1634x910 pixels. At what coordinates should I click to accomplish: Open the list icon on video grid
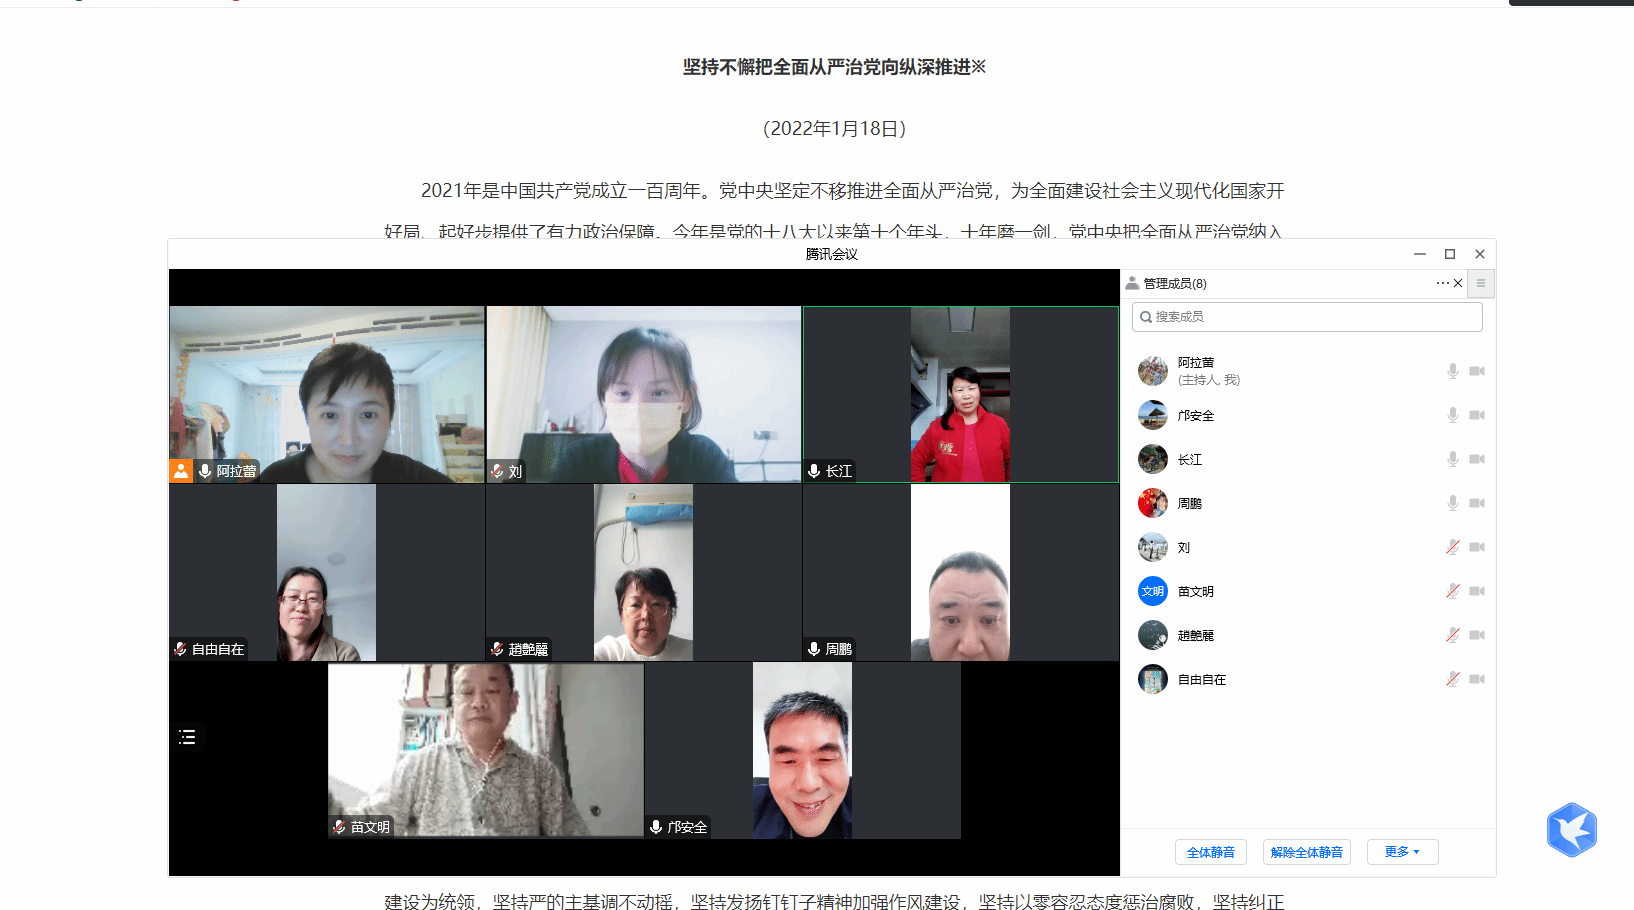click(187, 737)
